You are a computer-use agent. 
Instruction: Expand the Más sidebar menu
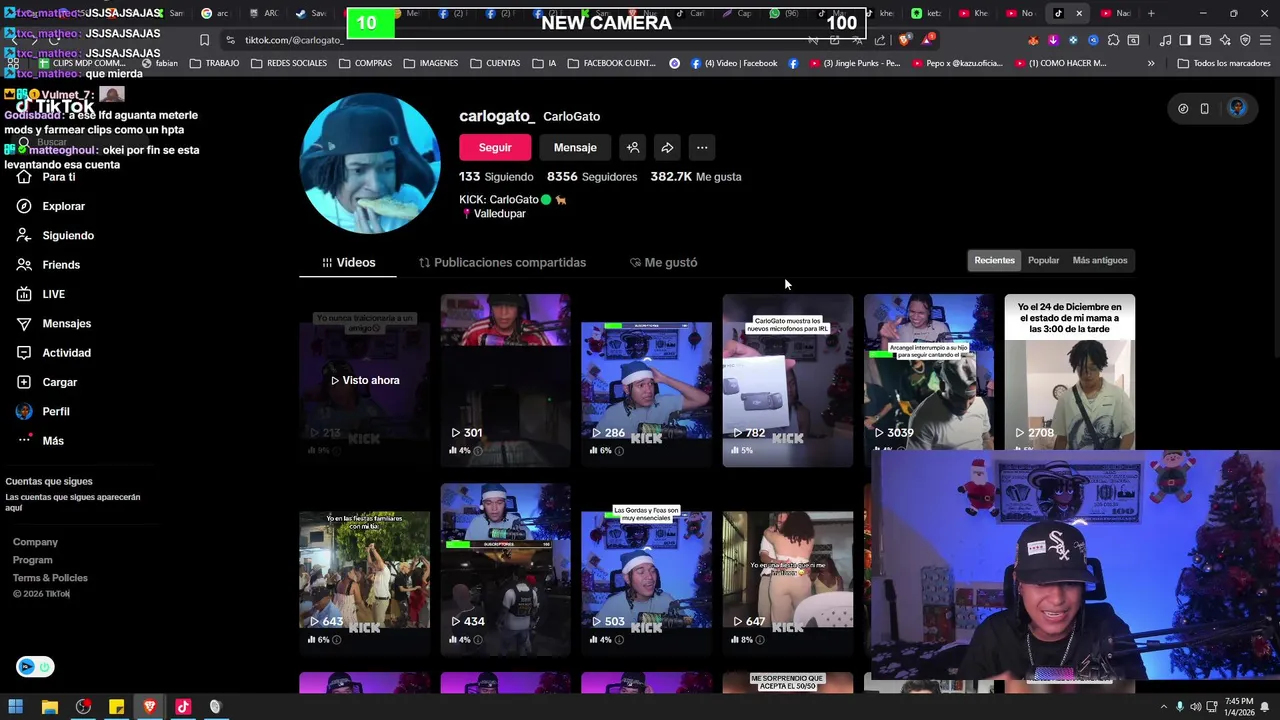pyautogui.click(x=40, y=441)
